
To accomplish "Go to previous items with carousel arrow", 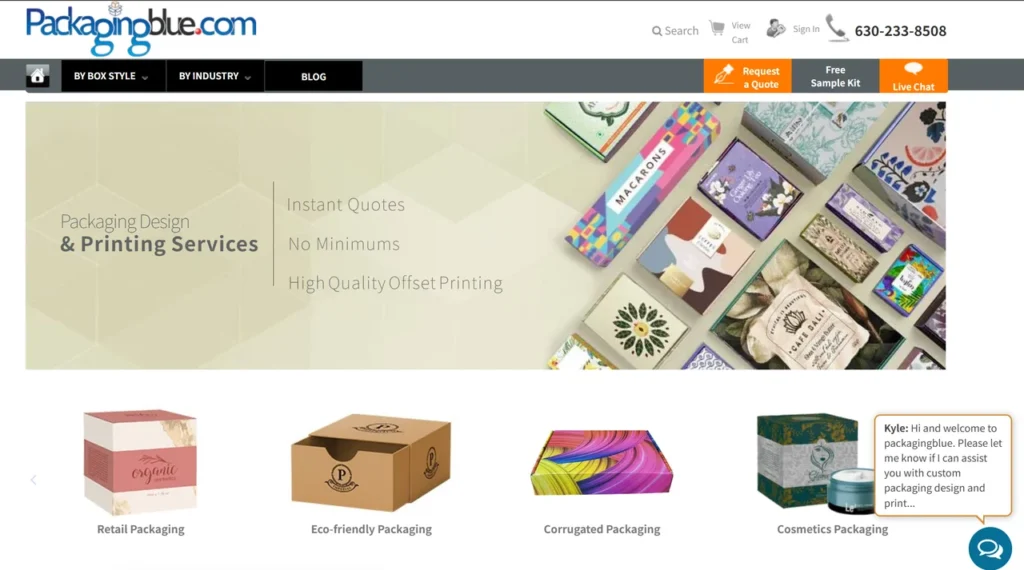I will (33, 480).
